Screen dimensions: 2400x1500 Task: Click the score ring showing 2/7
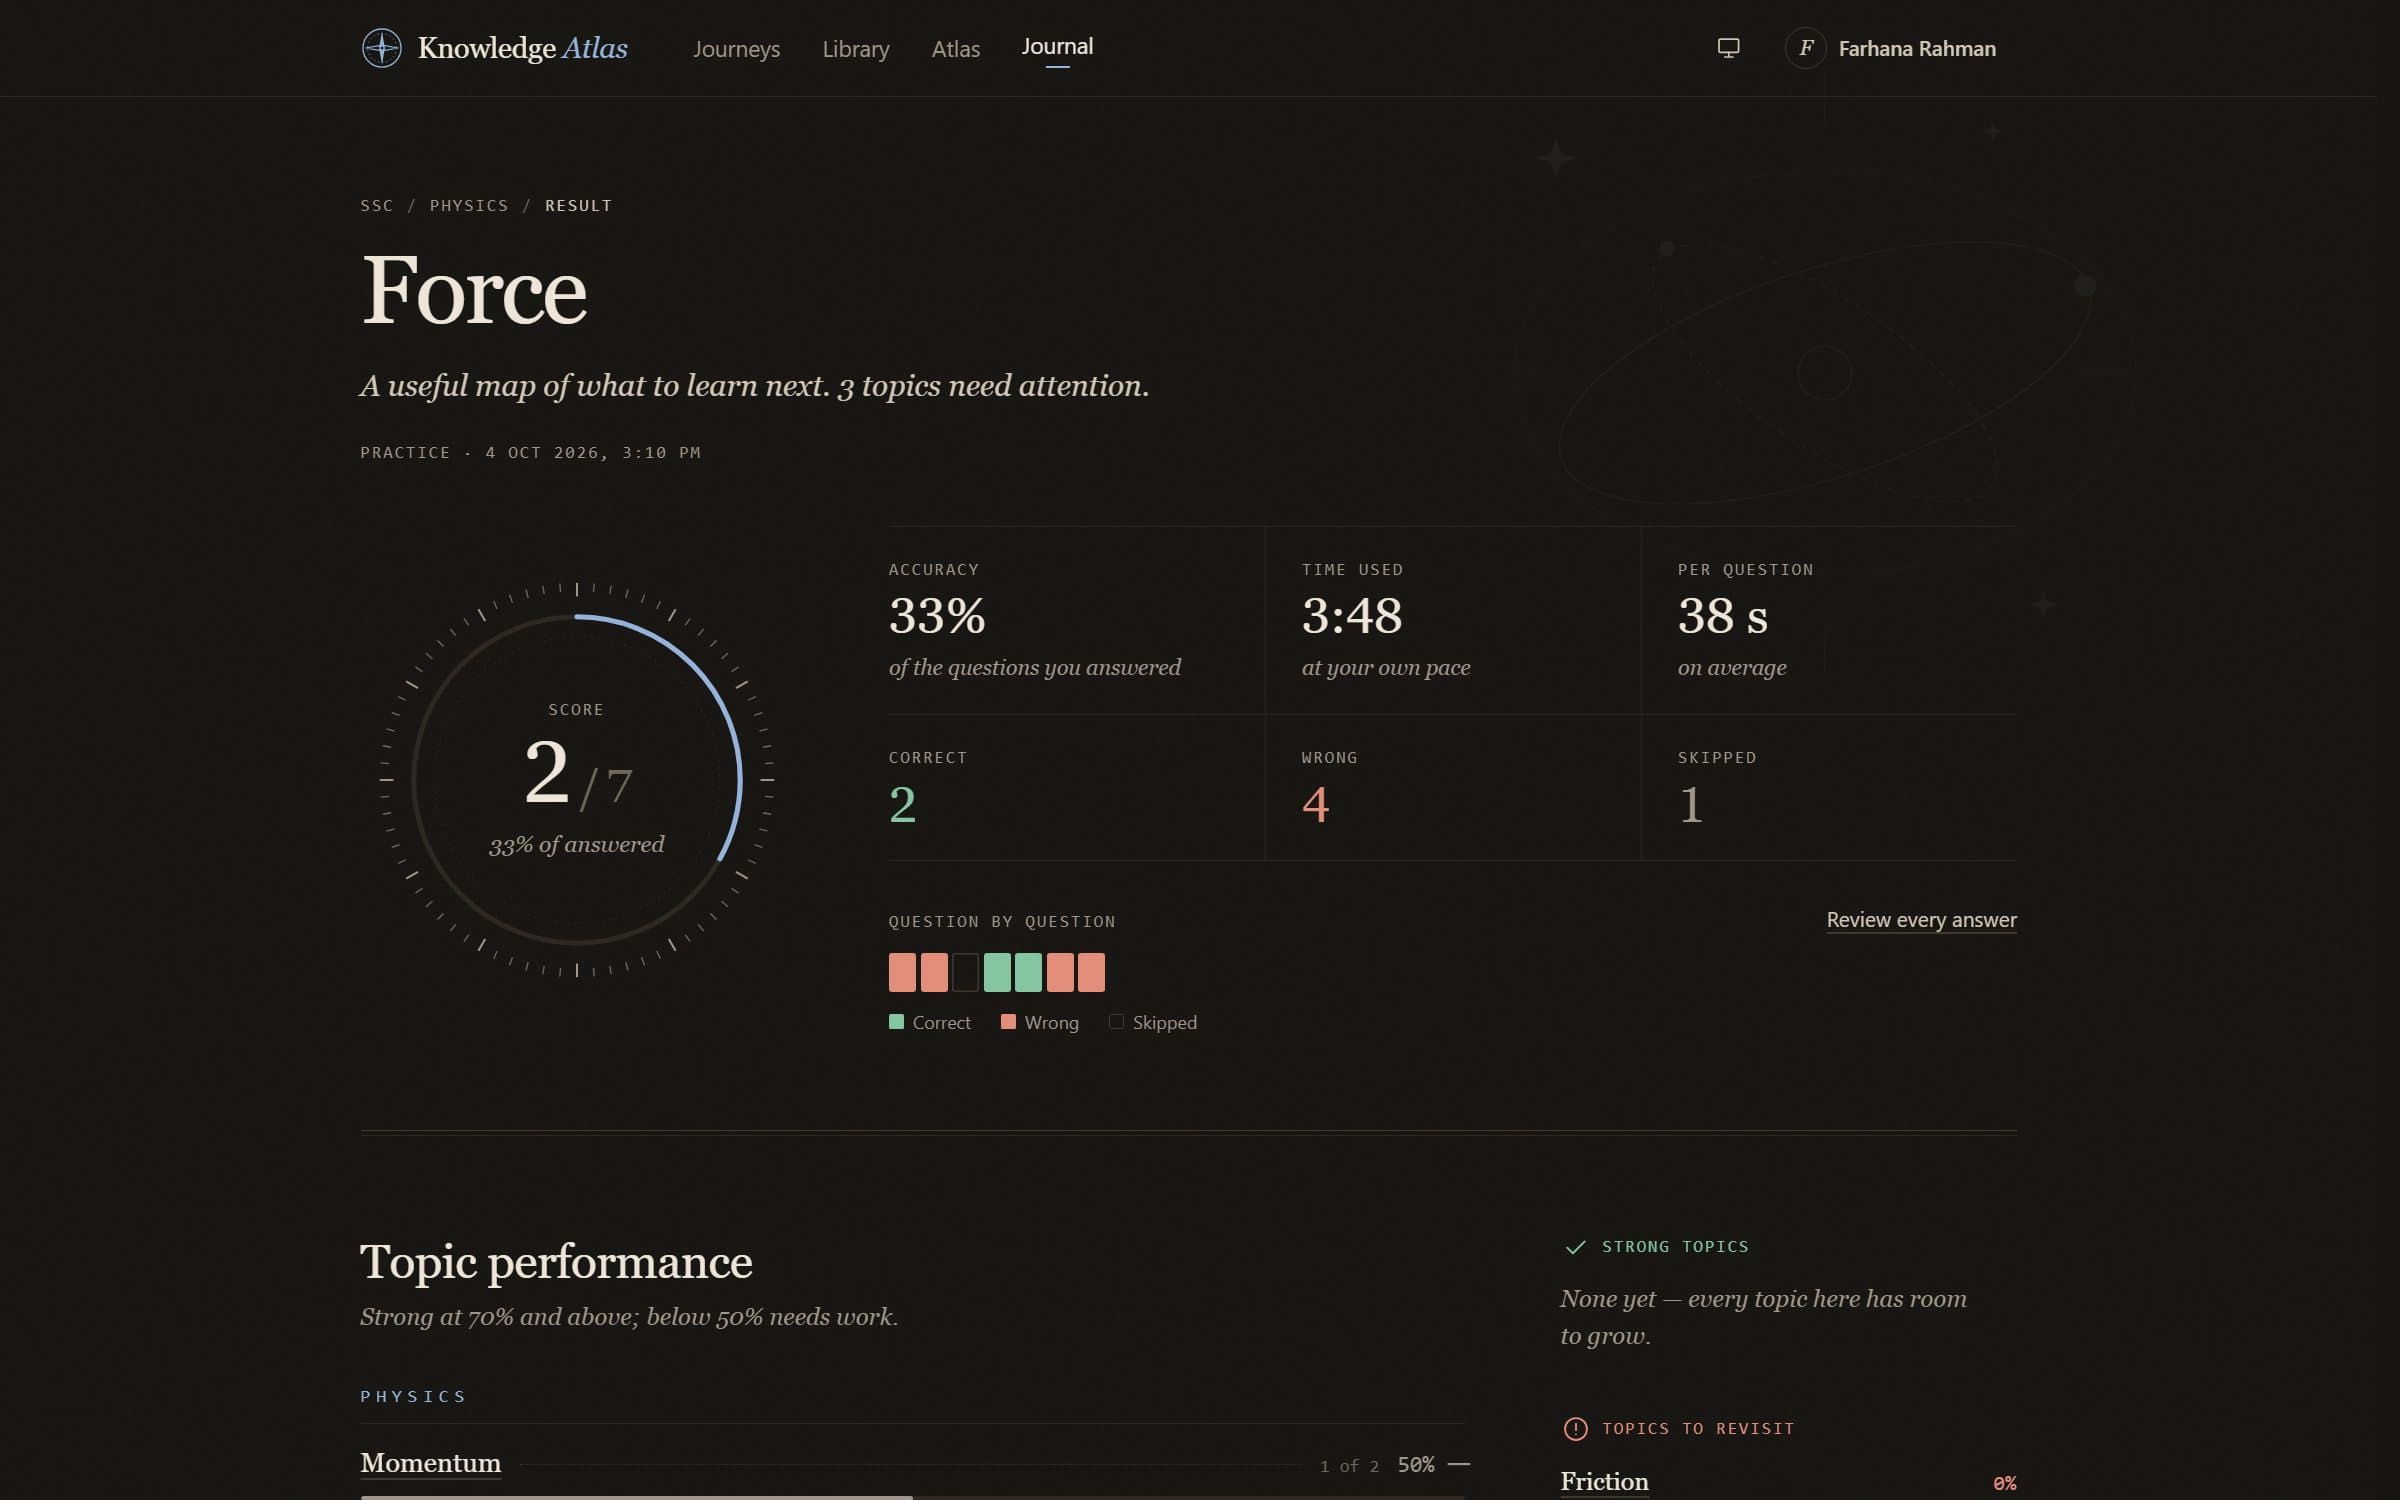coord(576,780)
